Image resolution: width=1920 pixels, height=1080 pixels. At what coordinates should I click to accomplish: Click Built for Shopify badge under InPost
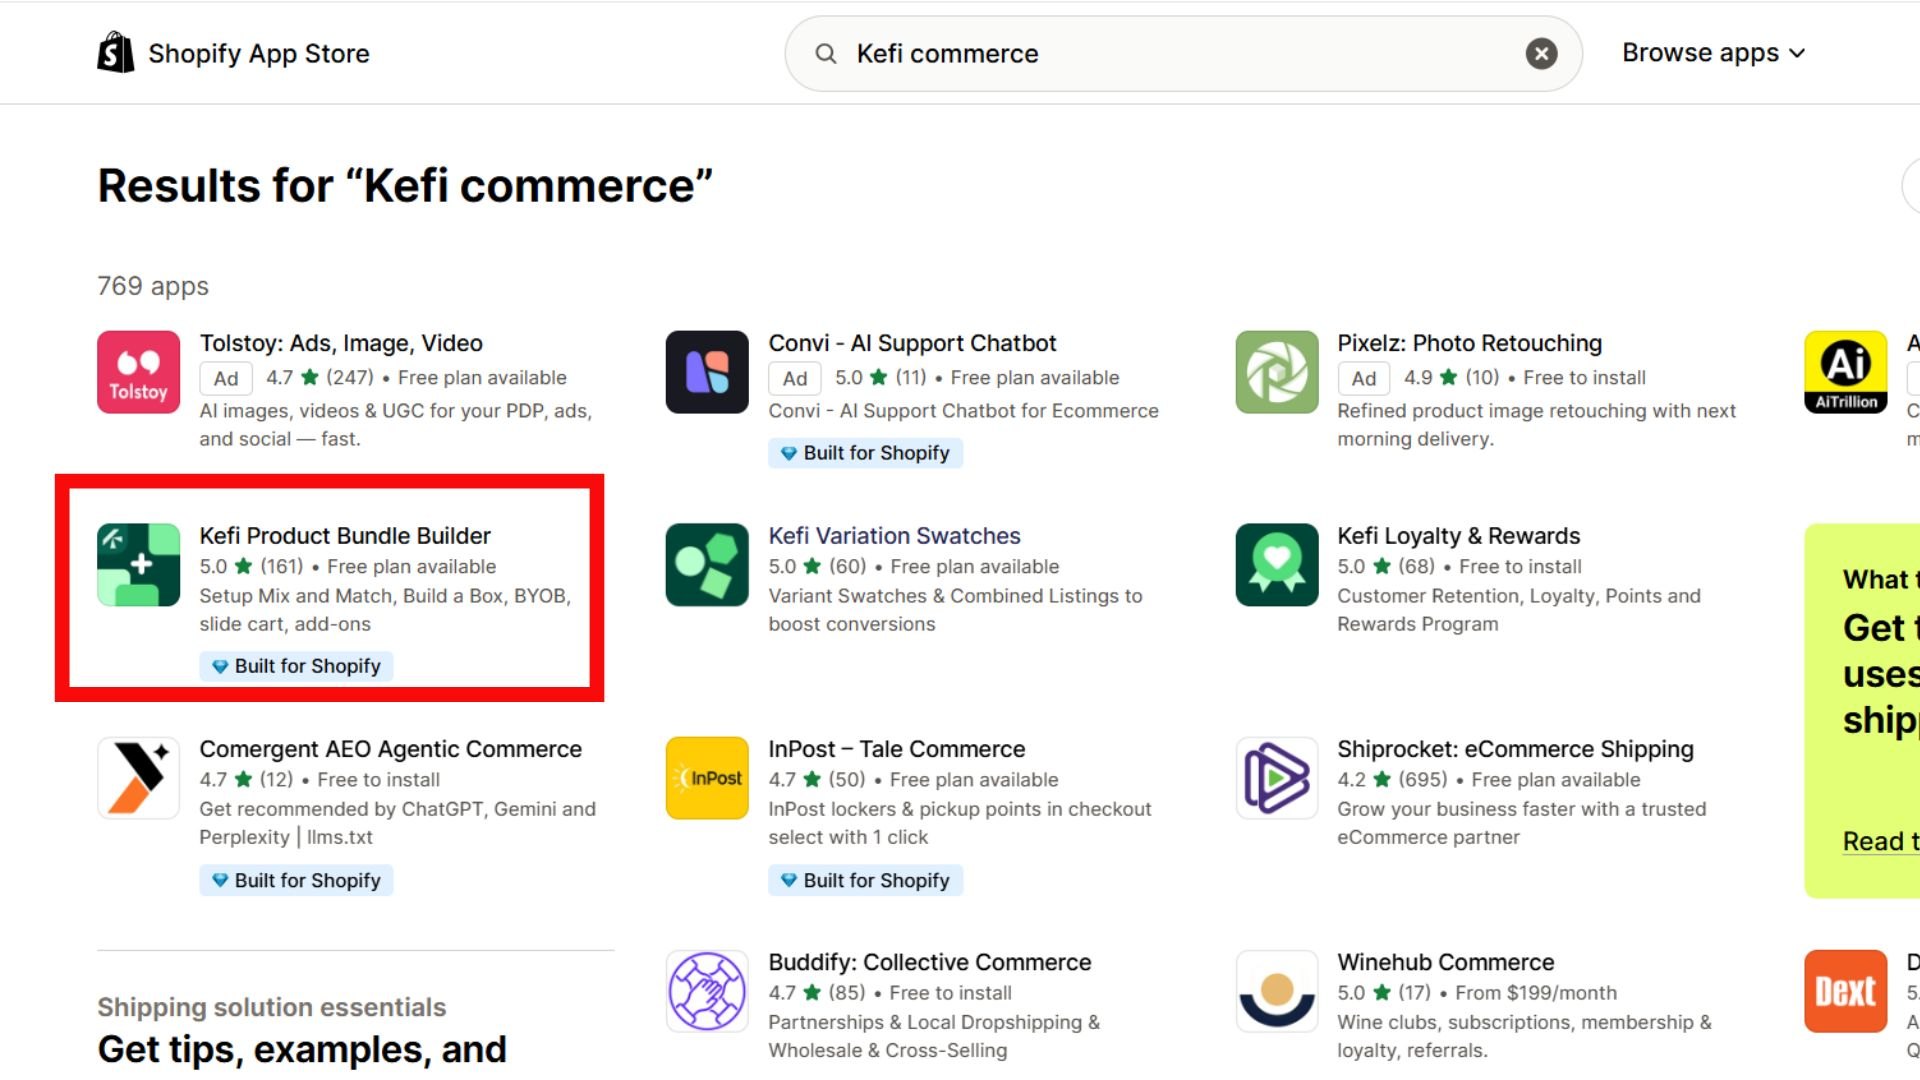pyautogui.click(x=865, y=880)
